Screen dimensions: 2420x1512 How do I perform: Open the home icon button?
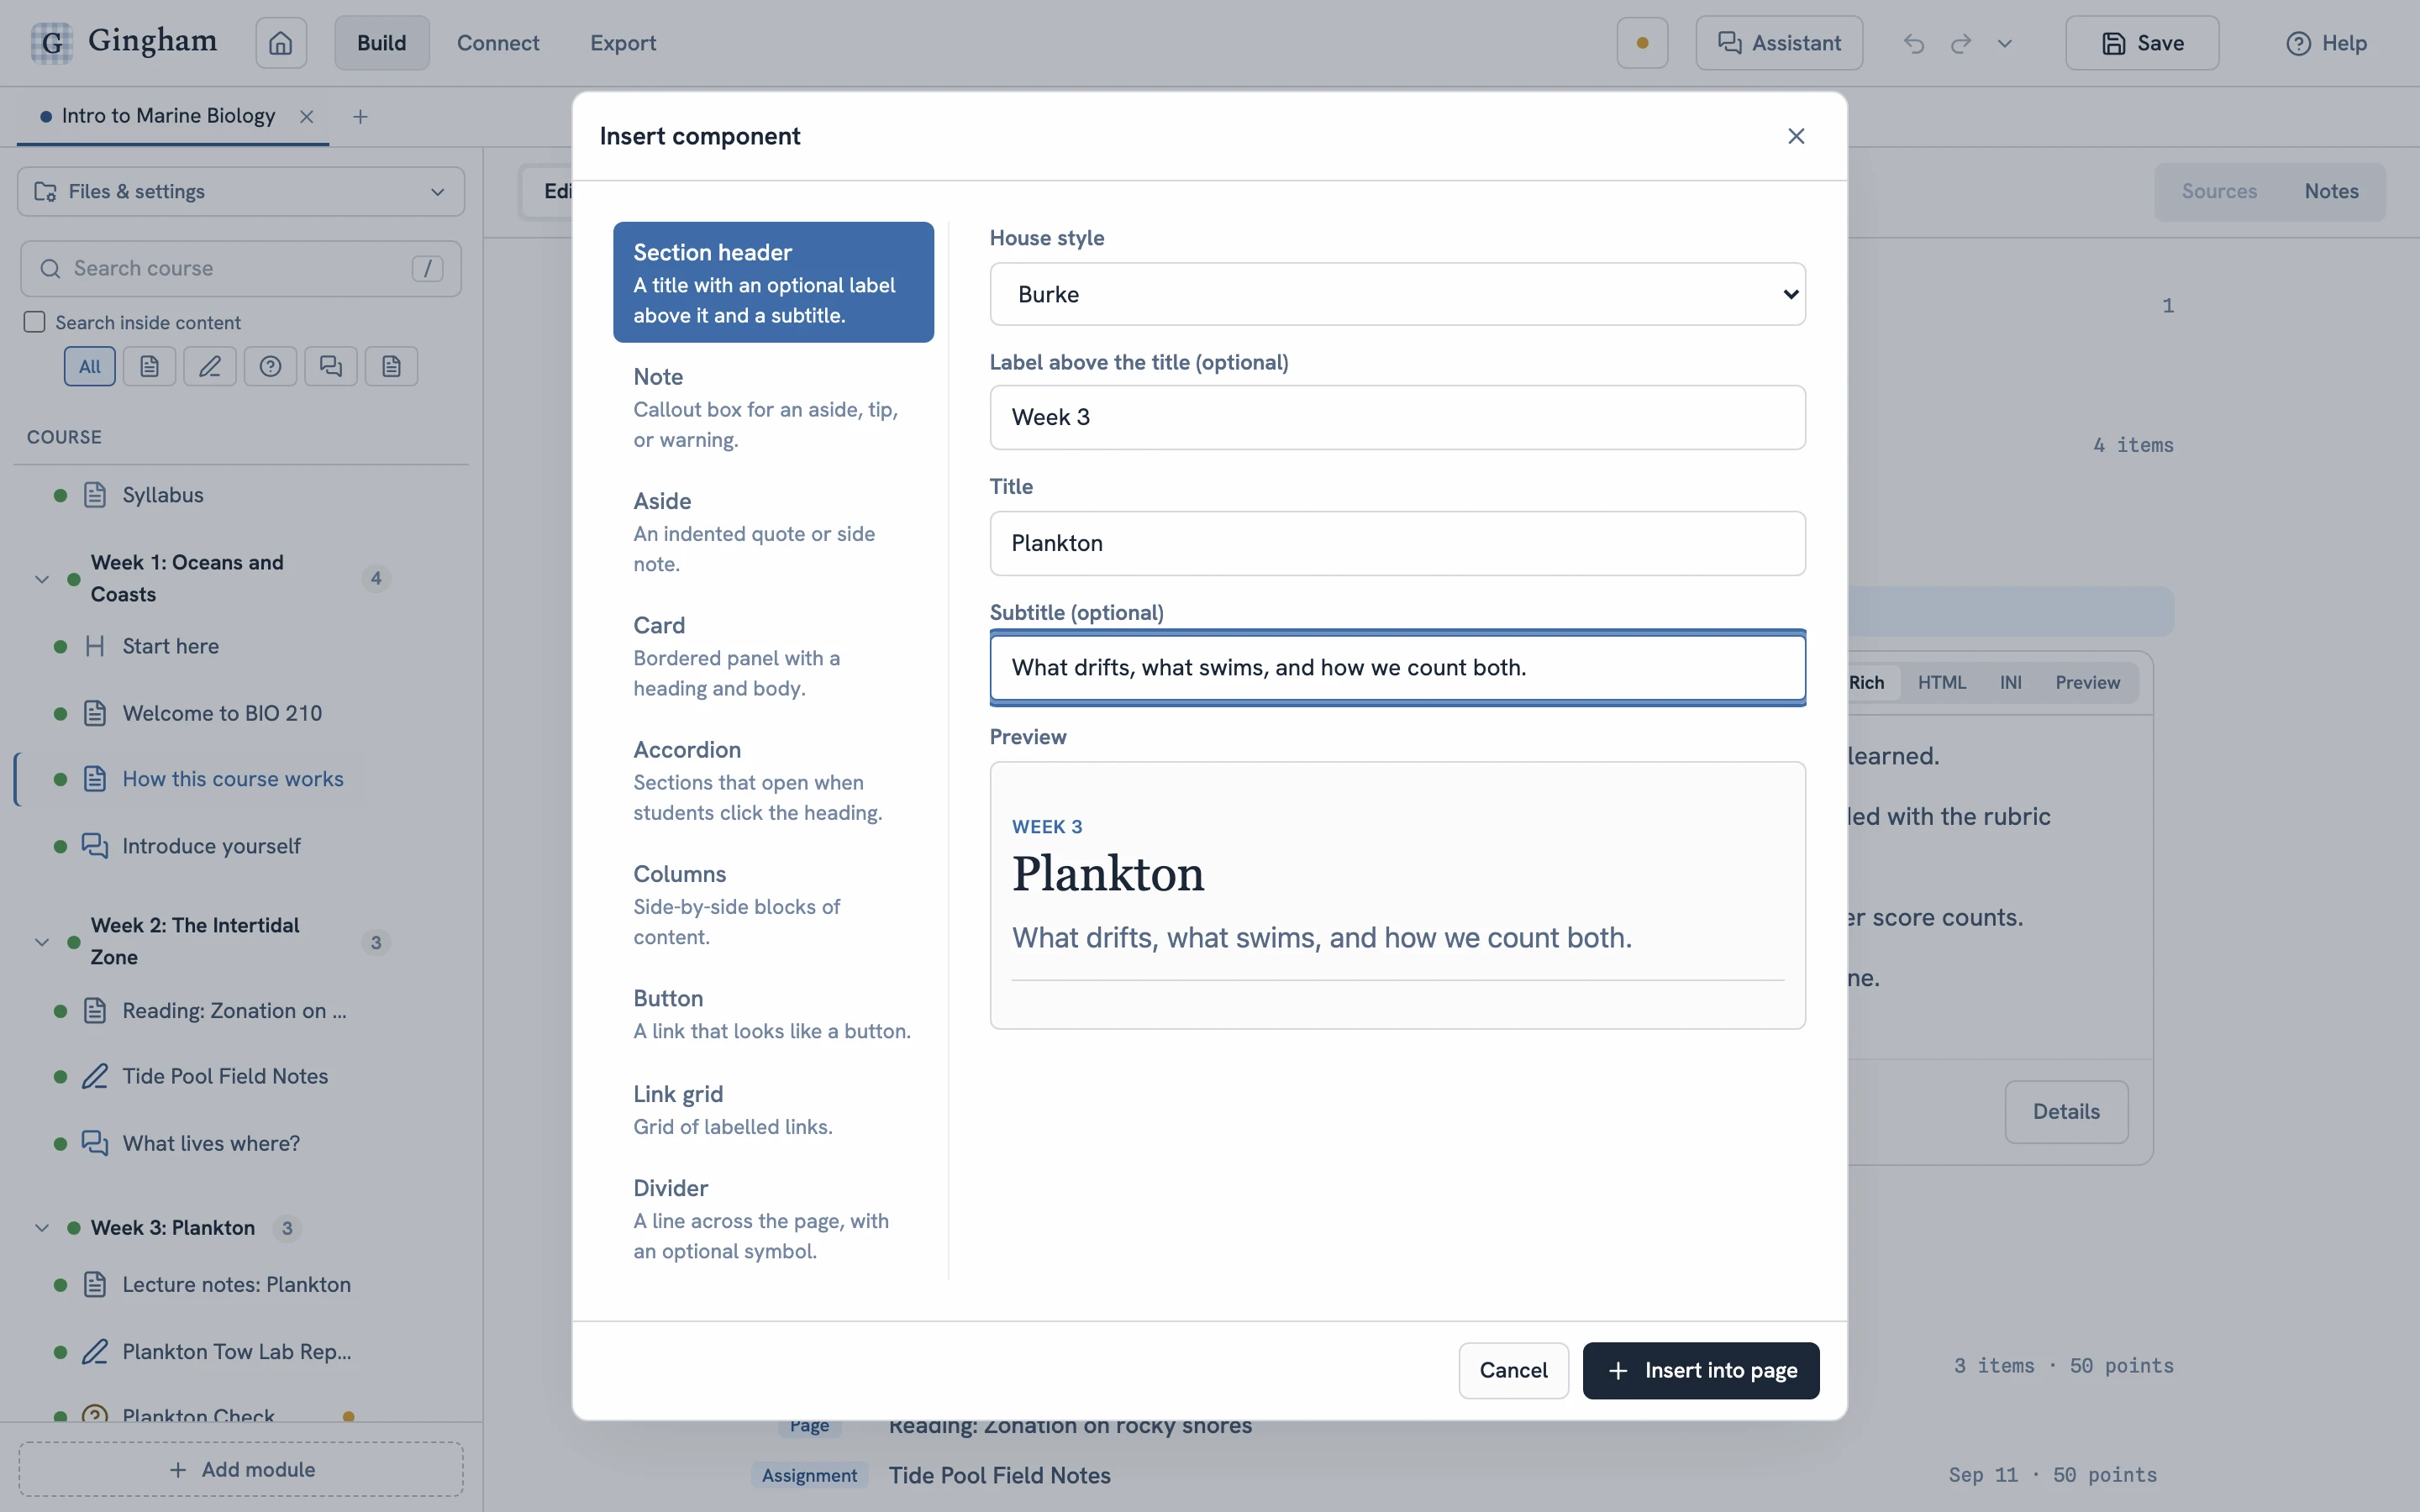281,43
